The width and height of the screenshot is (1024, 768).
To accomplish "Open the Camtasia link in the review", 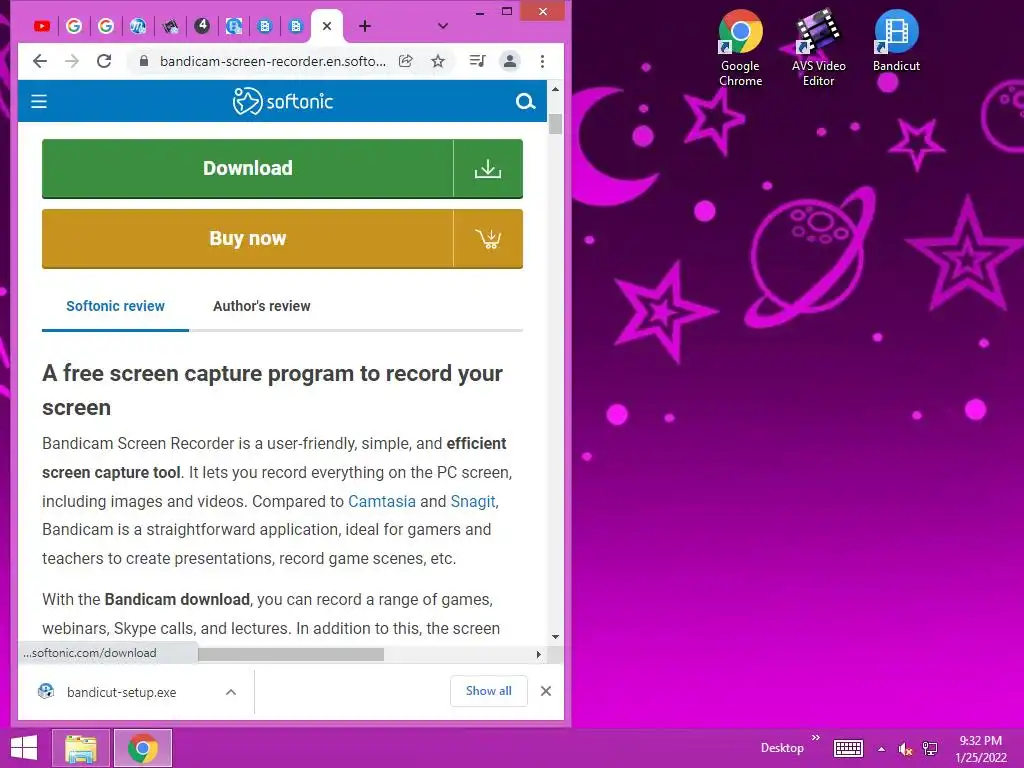I will coord(381,501).
